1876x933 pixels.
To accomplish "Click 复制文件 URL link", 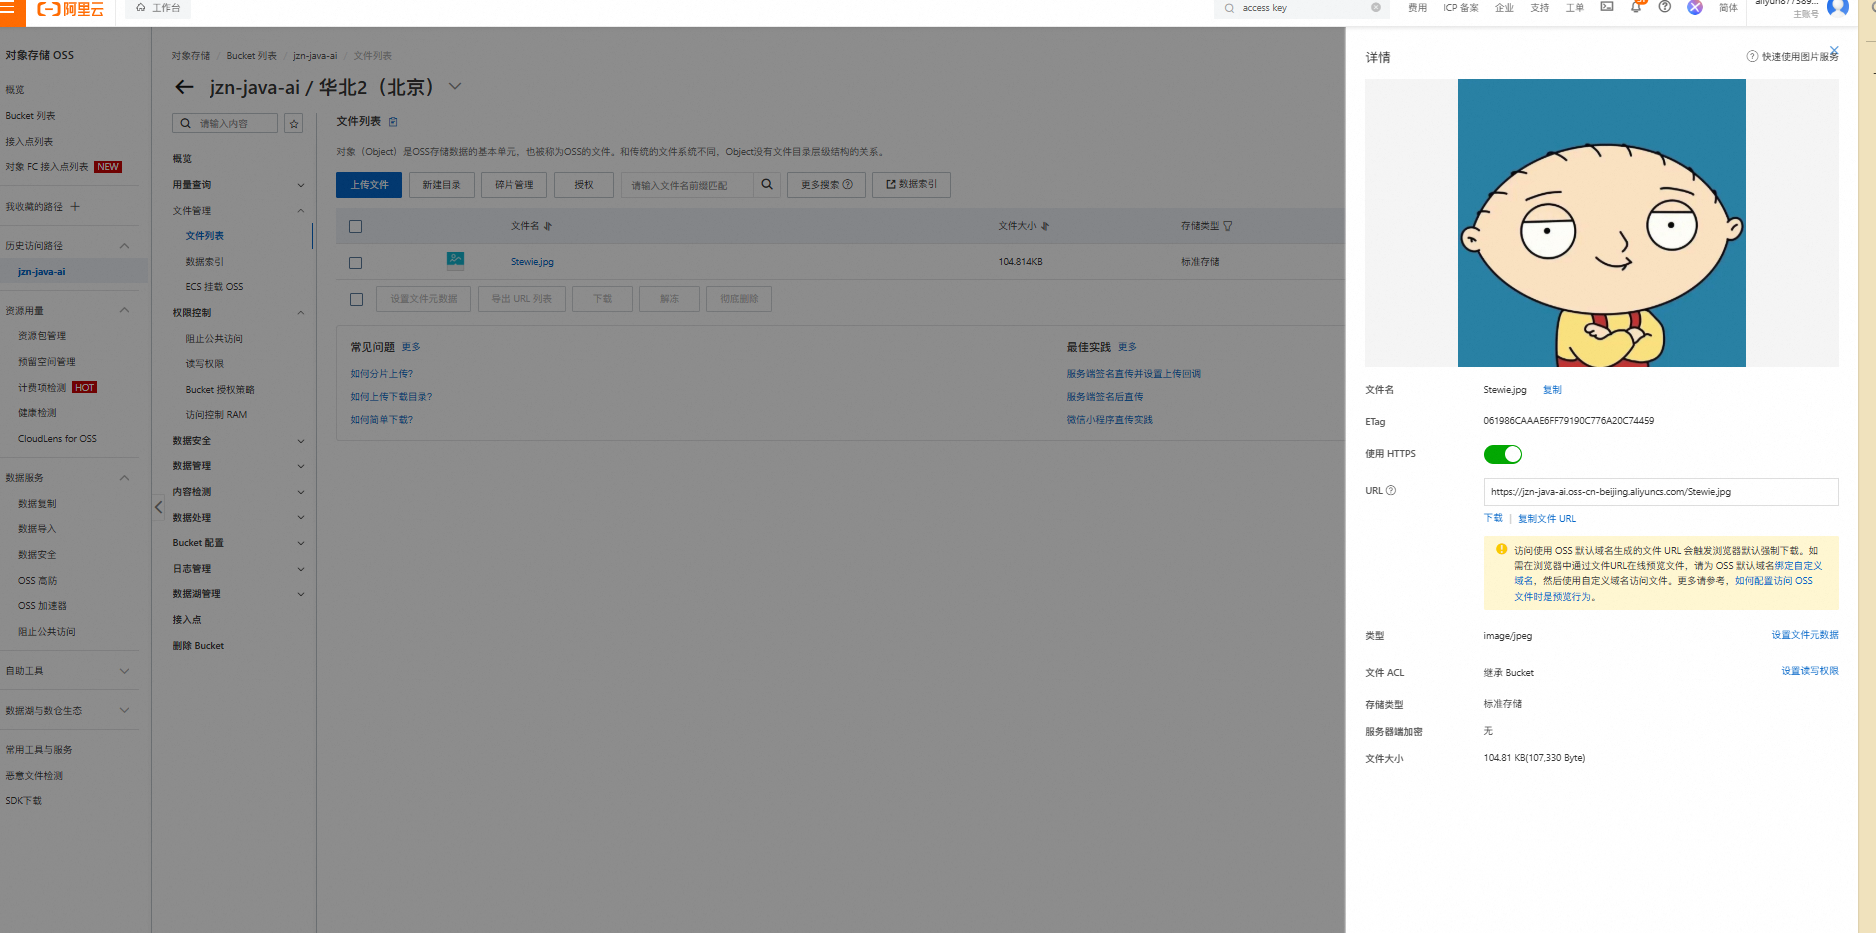I will tap(1547, 519).
